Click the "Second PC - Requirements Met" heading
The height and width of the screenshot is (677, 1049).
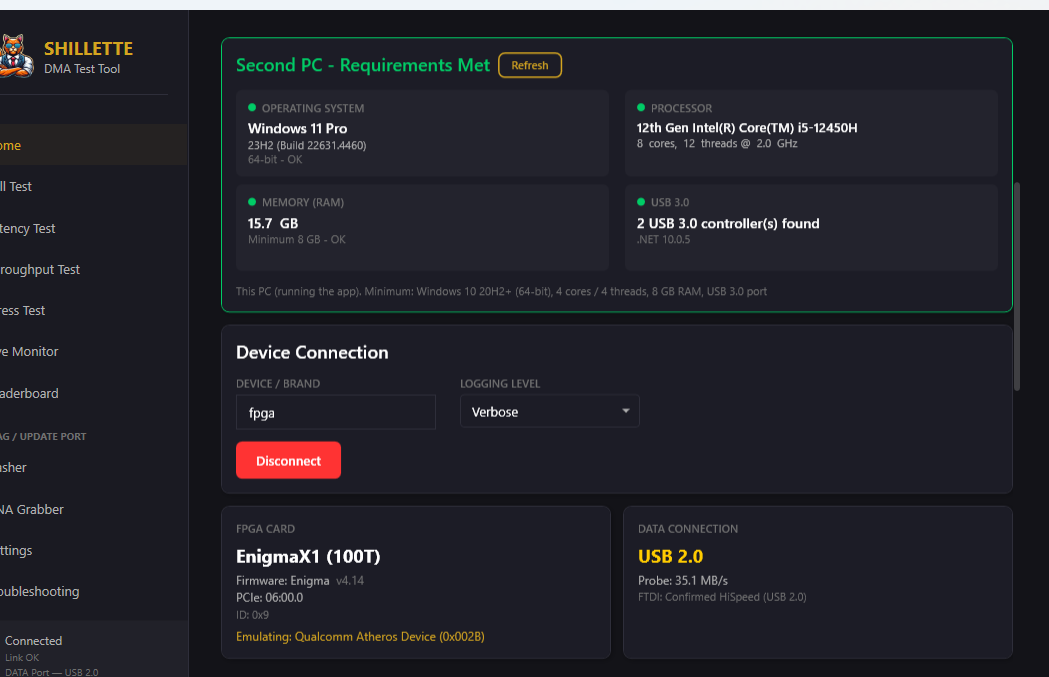pyautogui.click(x=363, y=65)
